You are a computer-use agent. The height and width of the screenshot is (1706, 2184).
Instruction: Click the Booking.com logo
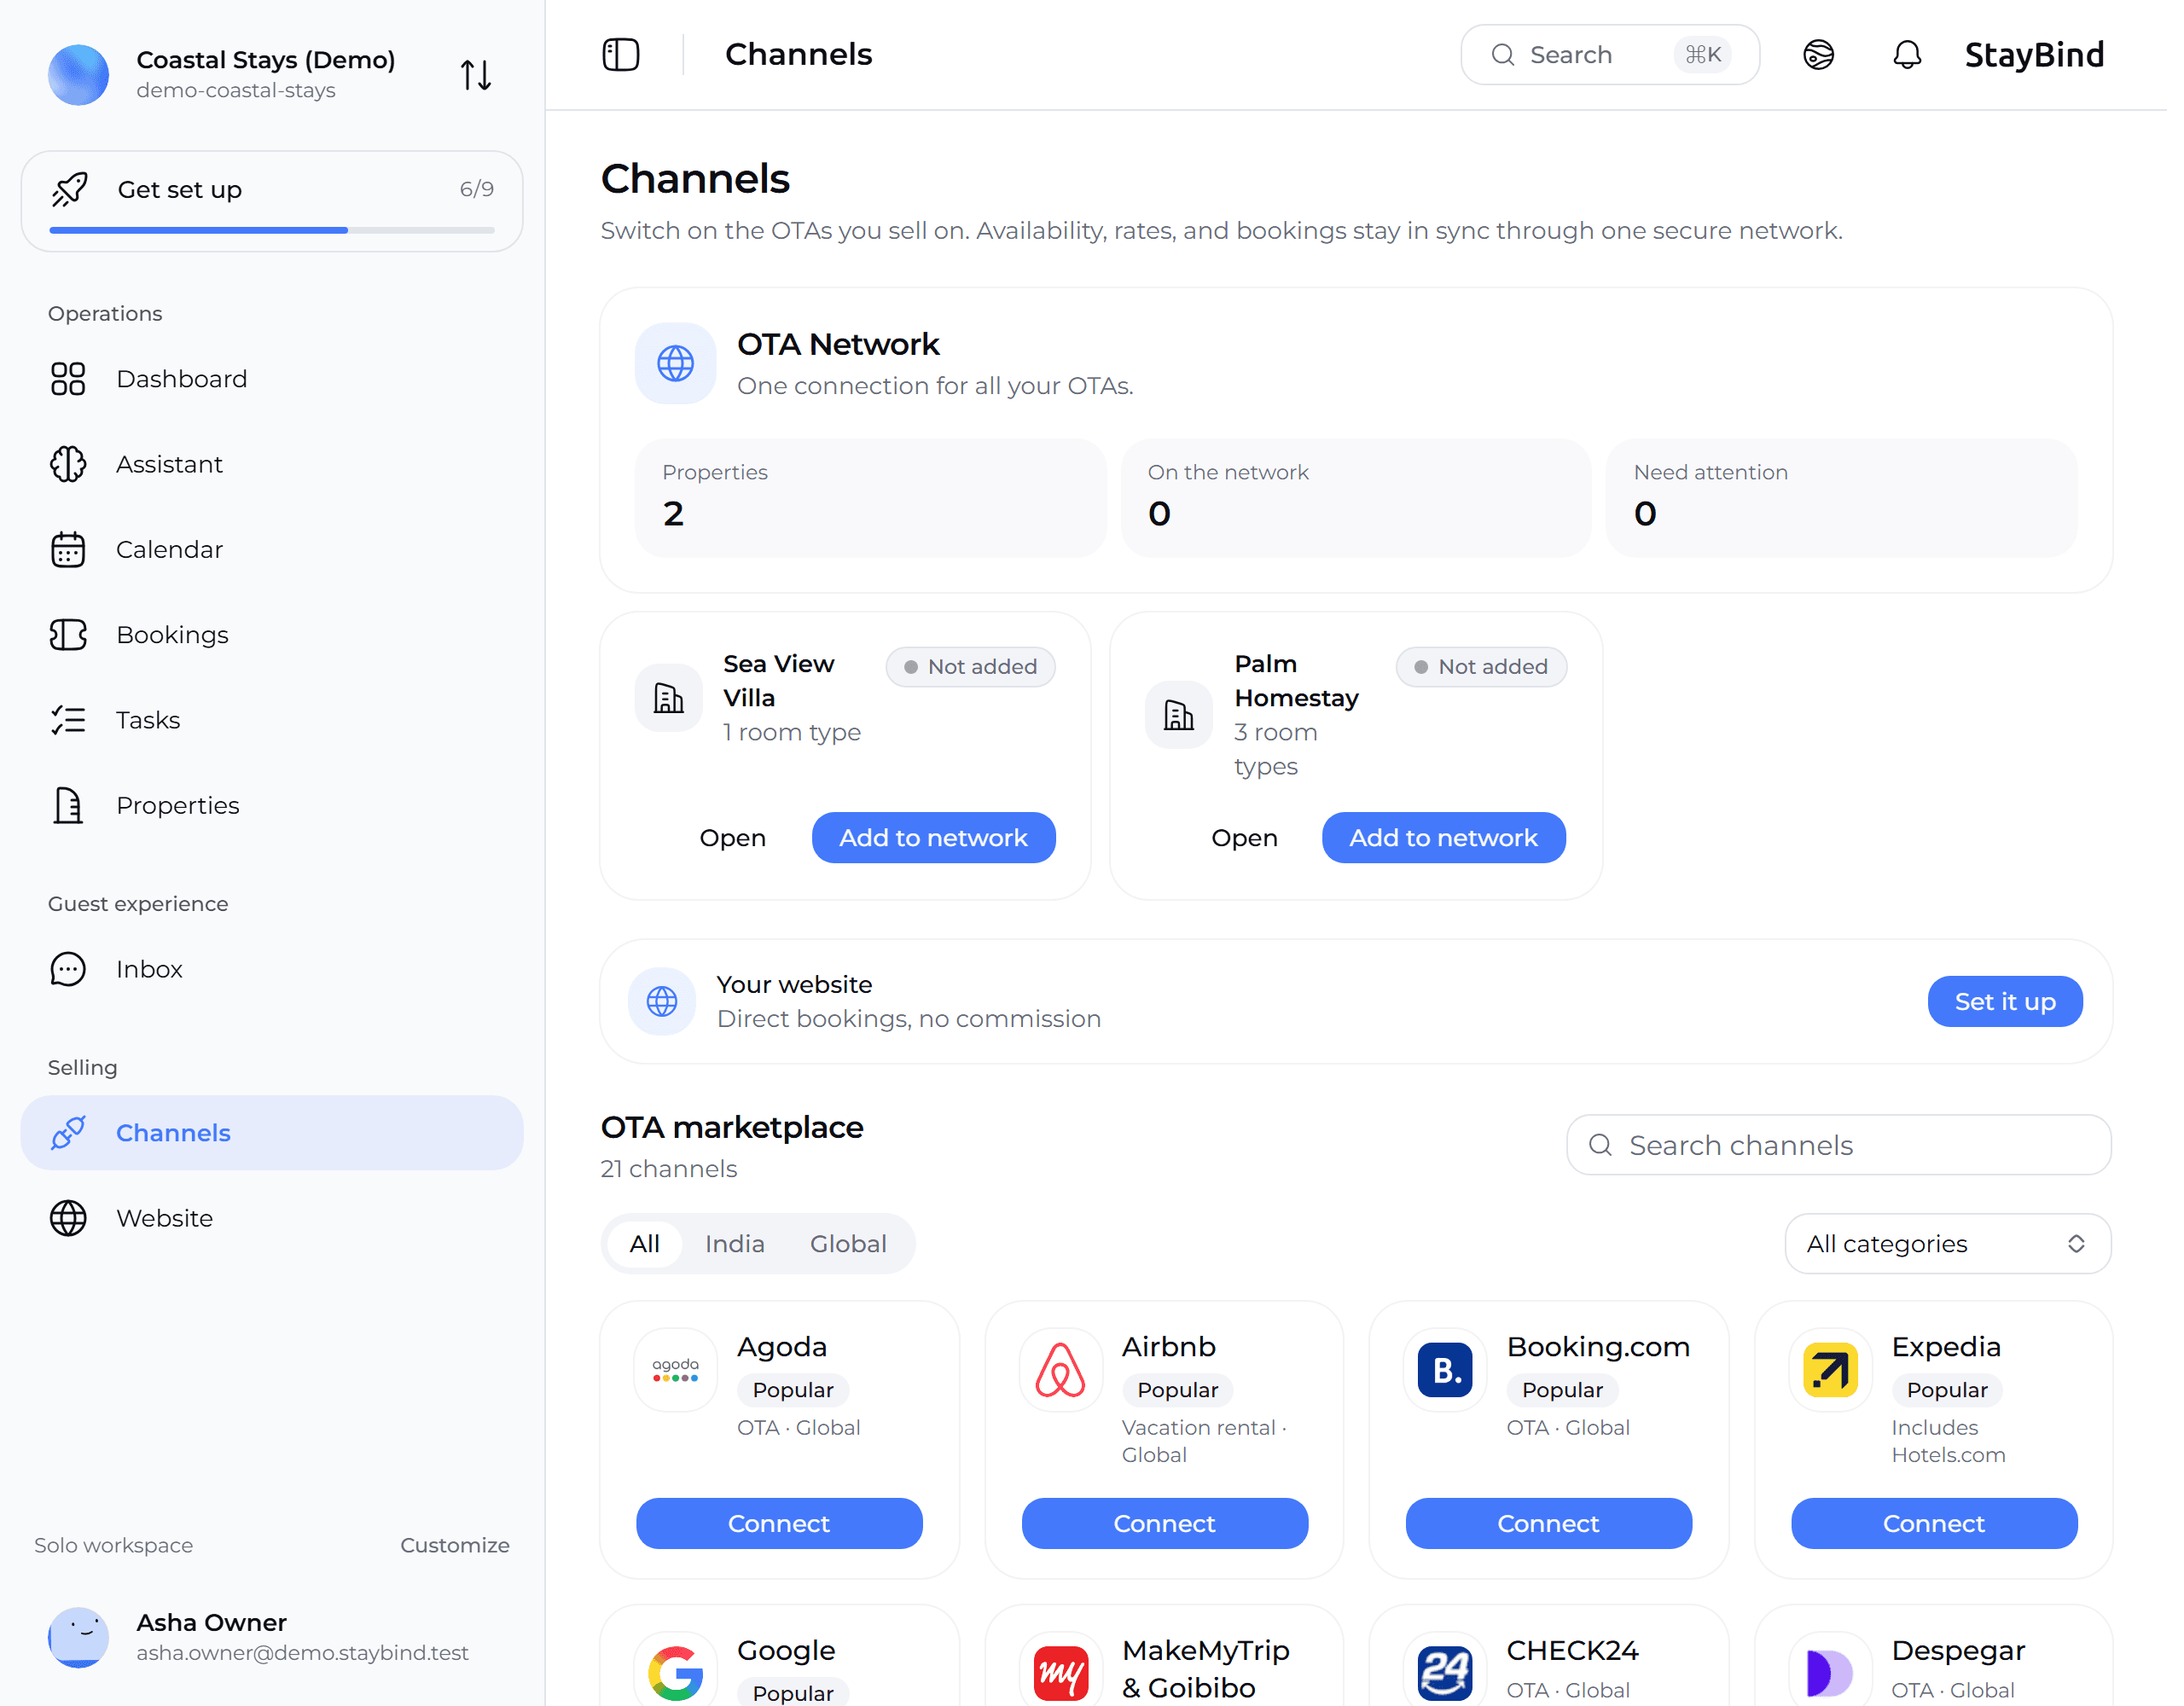pos(1444,1368)
